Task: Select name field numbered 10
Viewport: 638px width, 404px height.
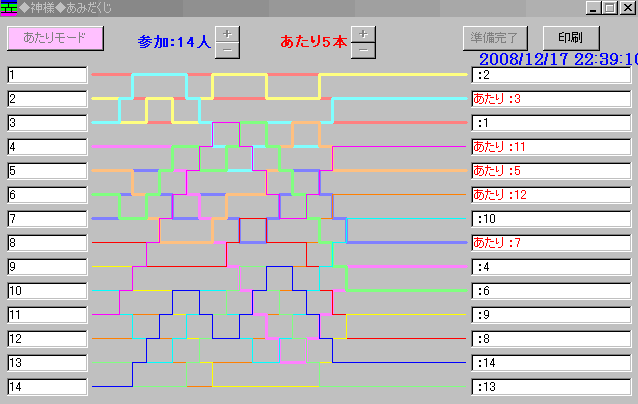Action: [x=47, y=291]
